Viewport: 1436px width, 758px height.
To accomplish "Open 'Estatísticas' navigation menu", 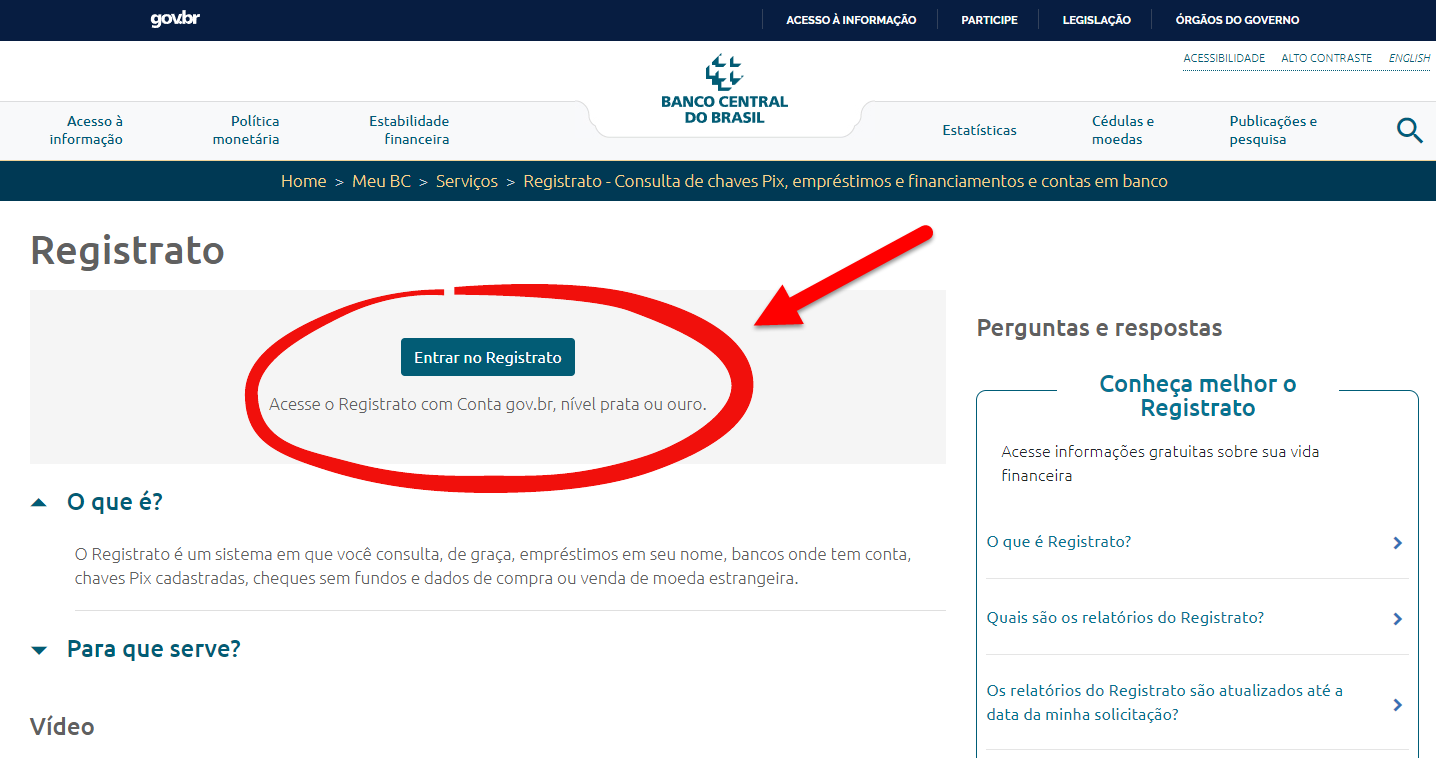I will [979, 130].
